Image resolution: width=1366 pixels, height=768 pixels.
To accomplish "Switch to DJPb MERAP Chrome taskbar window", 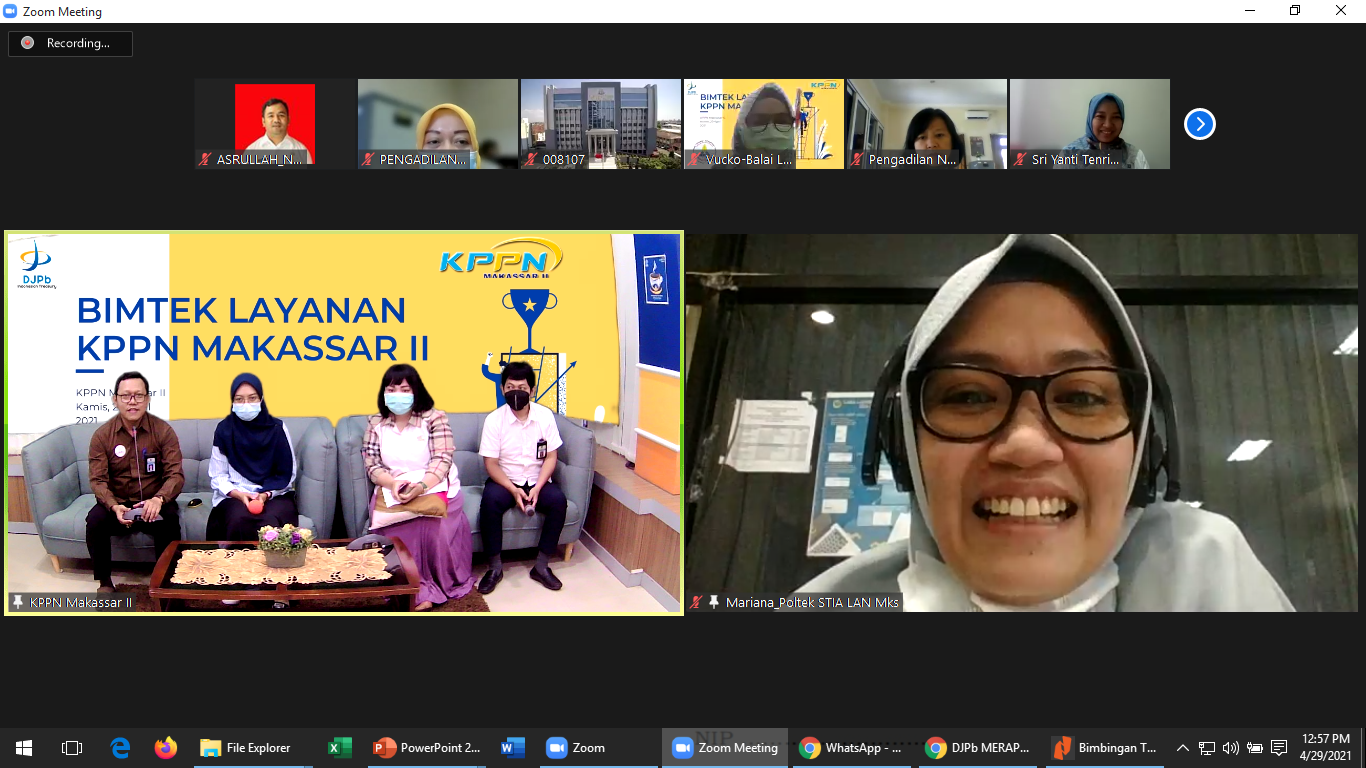I will pyautogui.click(x=978, y=747).
